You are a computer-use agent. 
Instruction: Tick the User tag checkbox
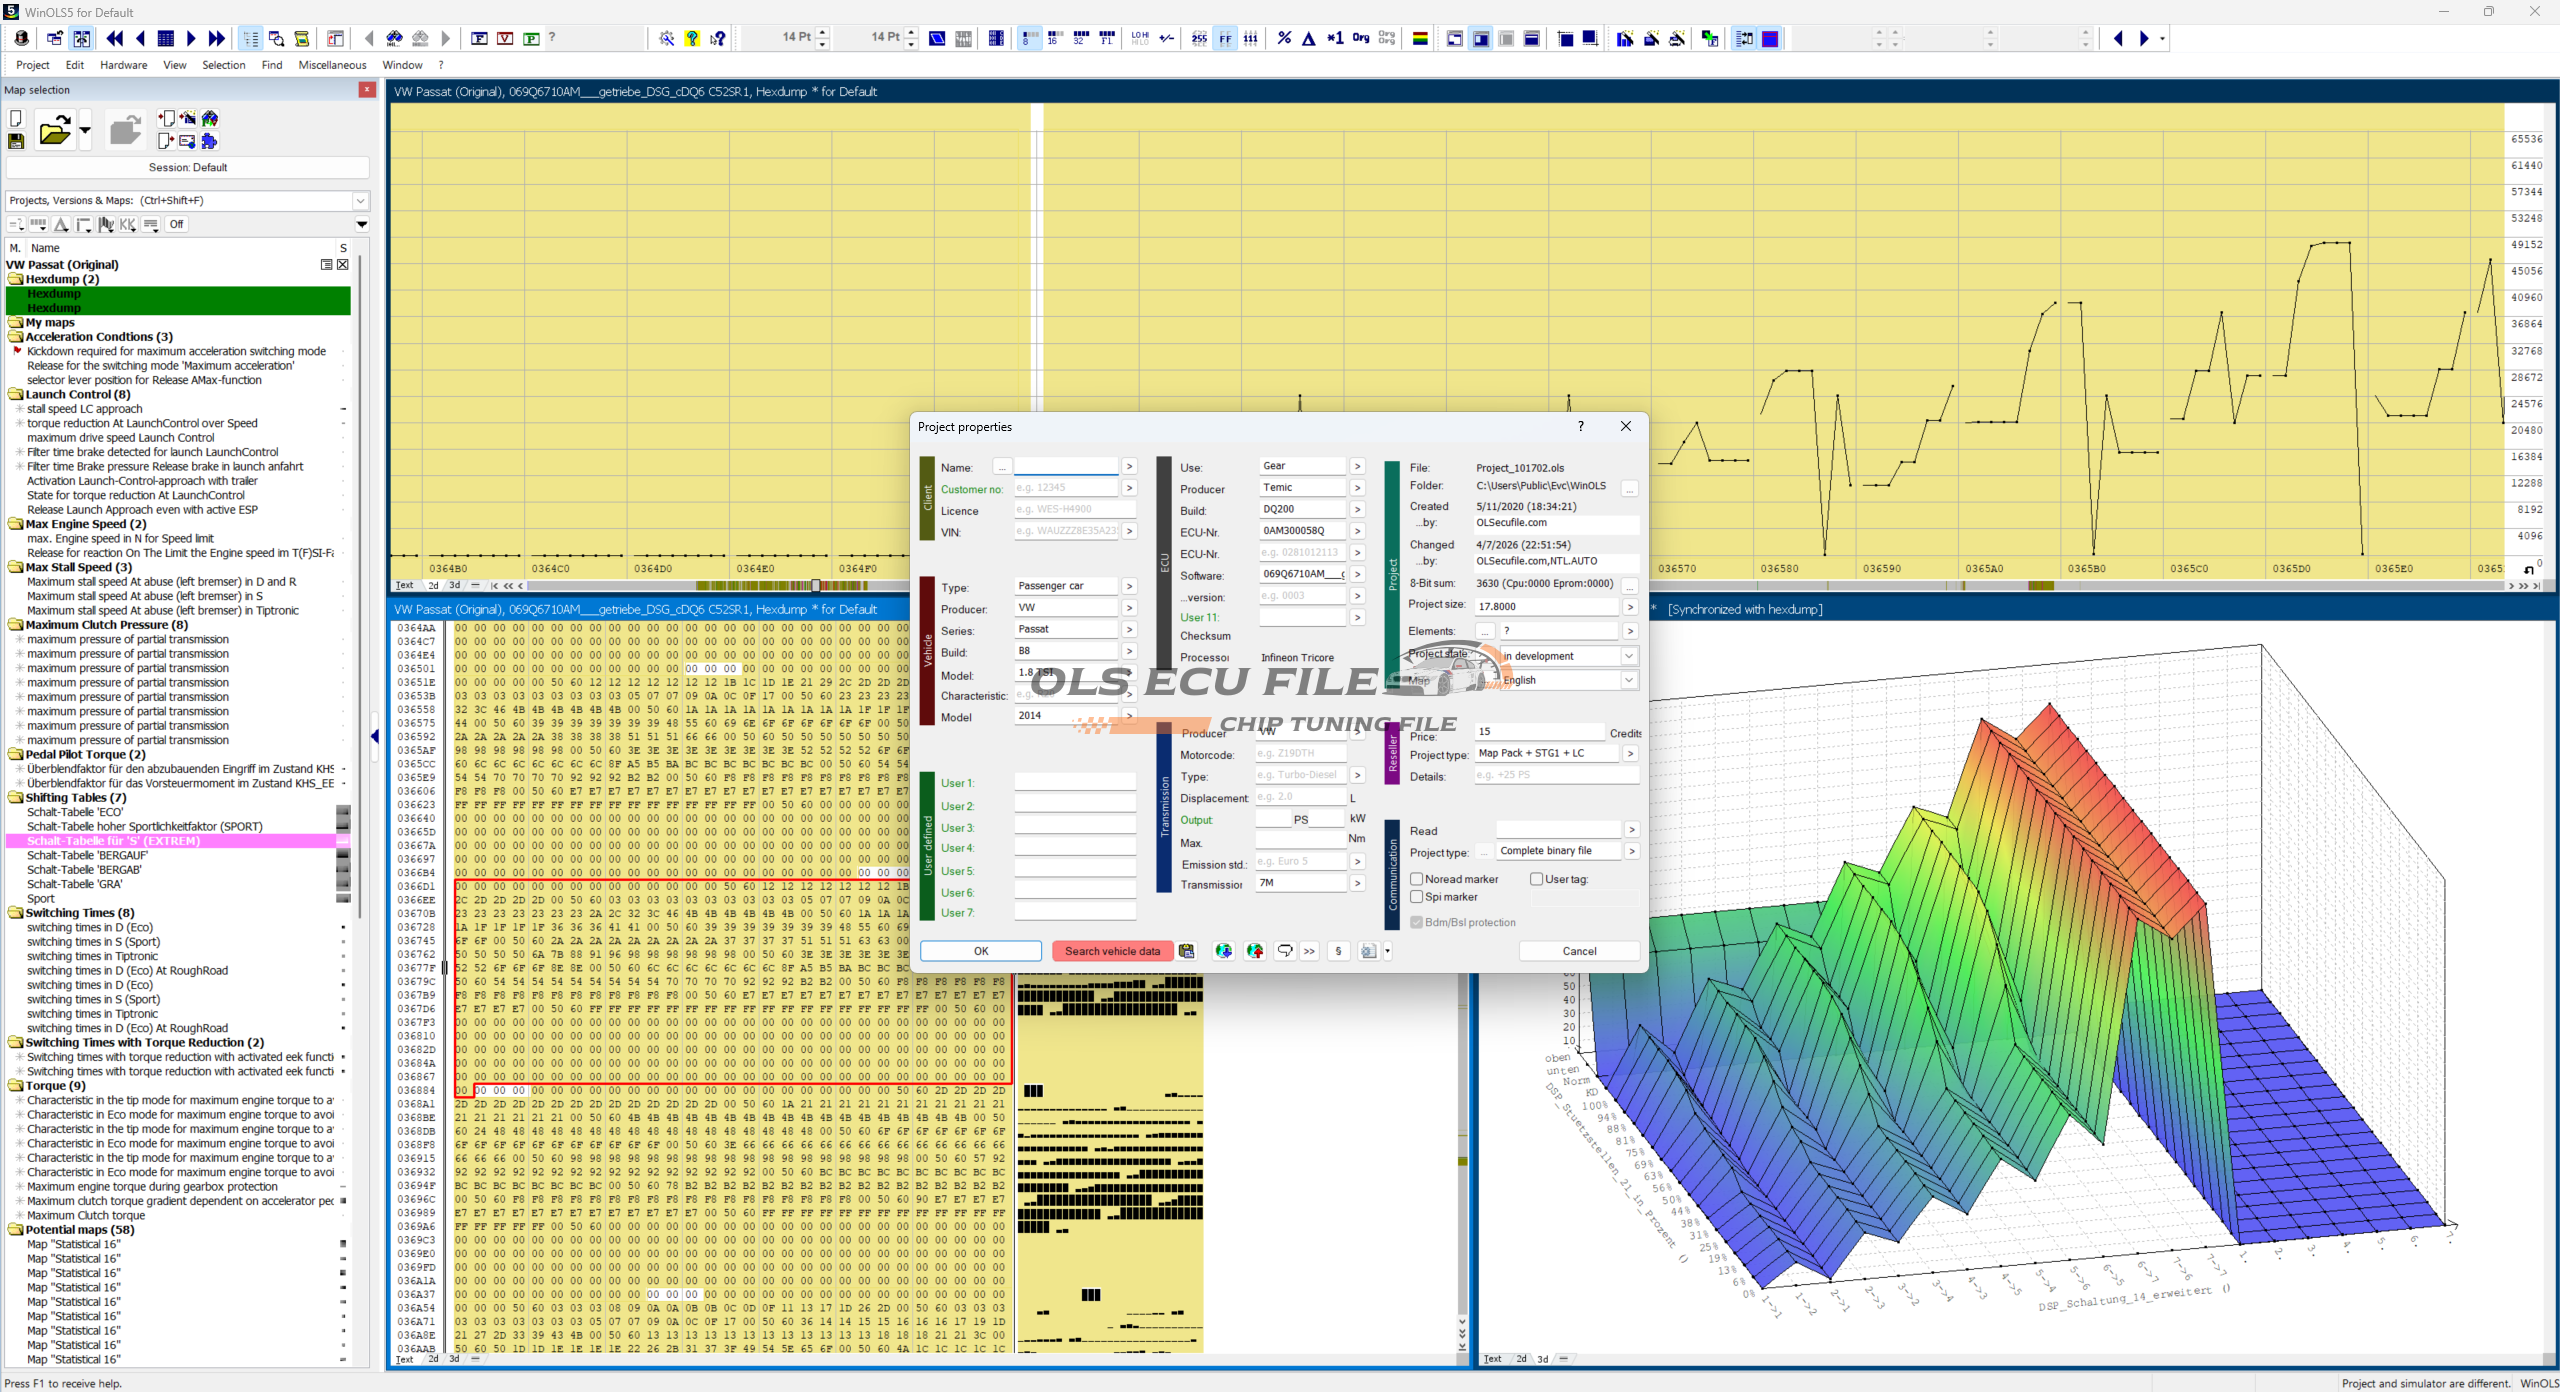pyautogui.click(x=1537, y=879)
